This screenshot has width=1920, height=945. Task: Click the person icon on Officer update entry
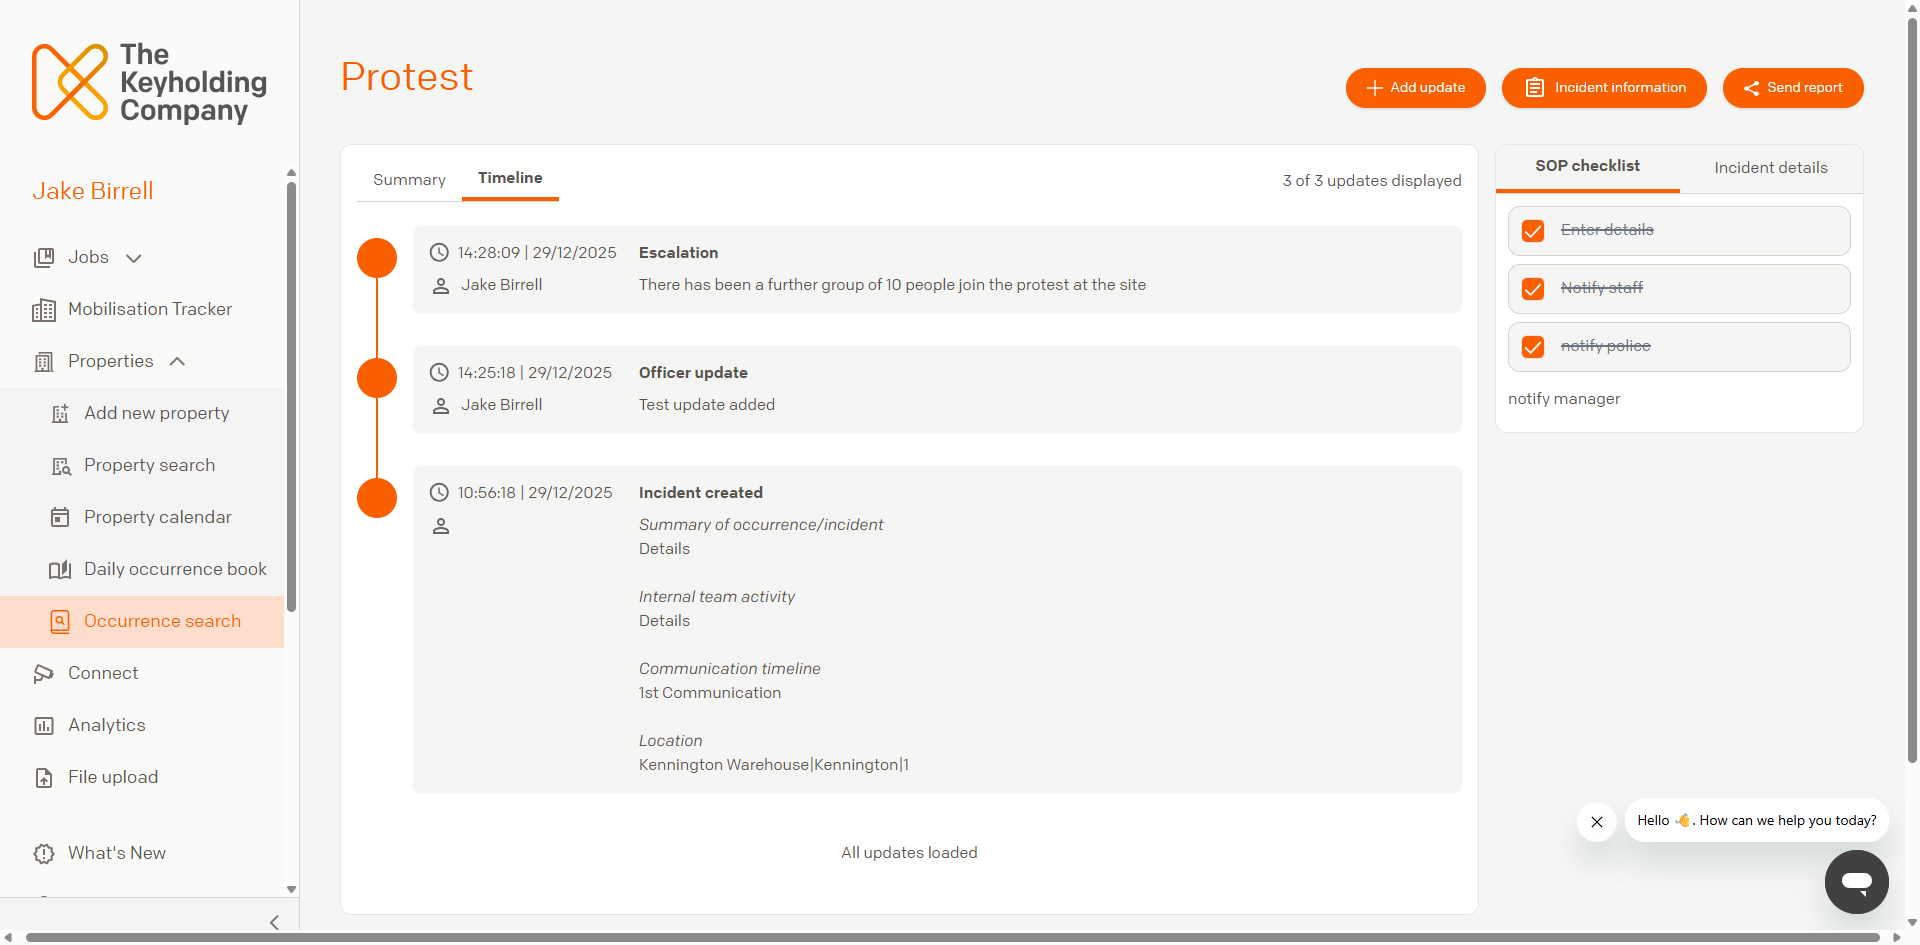440,406
